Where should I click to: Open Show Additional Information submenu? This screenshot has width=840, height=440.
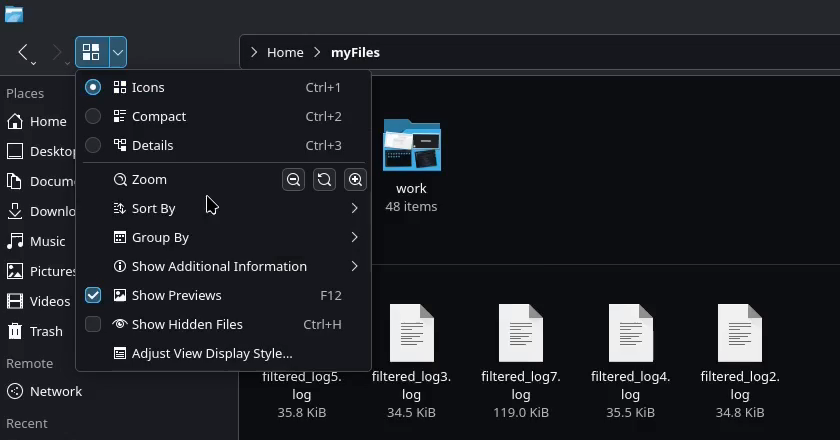(223, 266)
